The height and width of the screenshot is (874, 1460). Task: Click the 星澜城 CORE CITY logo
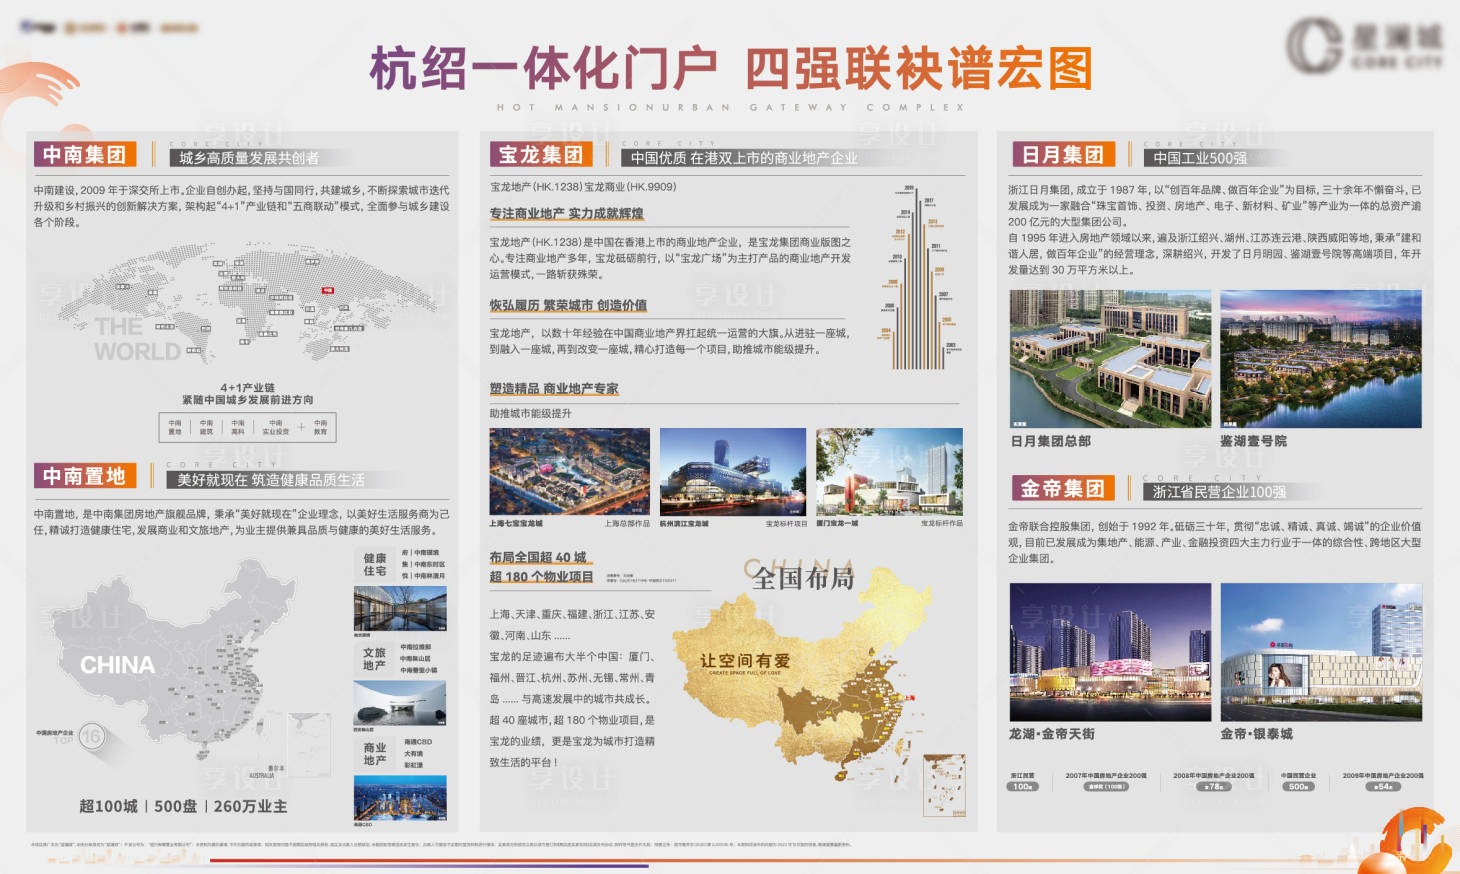[x=1364, y=45]
